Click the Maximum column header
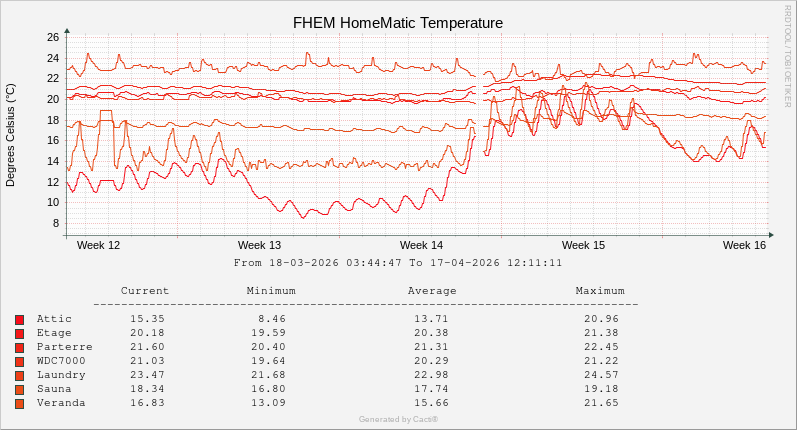The width and height of the screenshot is (797, 430). click(x=600, y=291)
